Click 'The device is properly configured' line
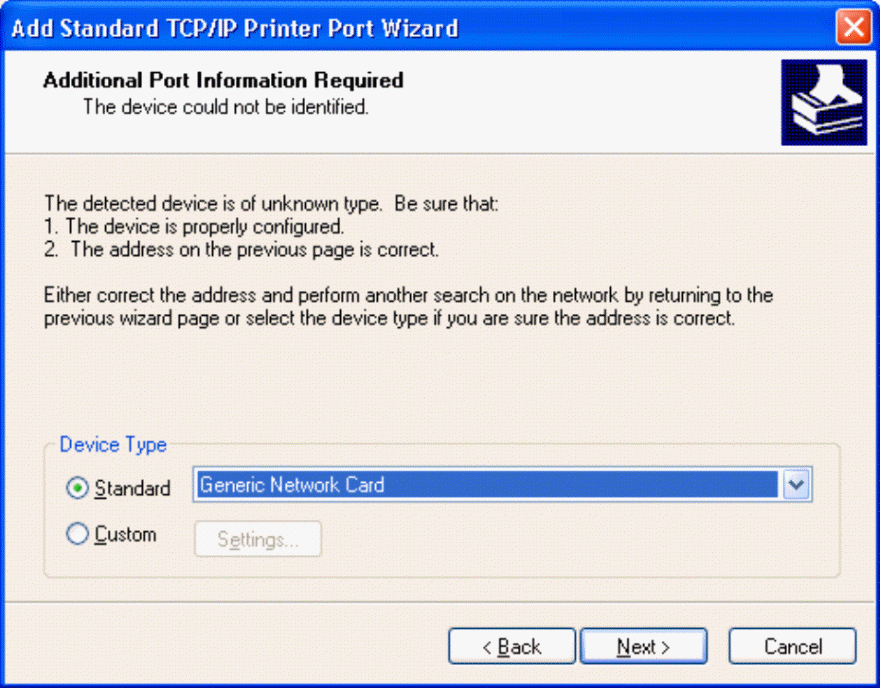 (x=194, y=227)
